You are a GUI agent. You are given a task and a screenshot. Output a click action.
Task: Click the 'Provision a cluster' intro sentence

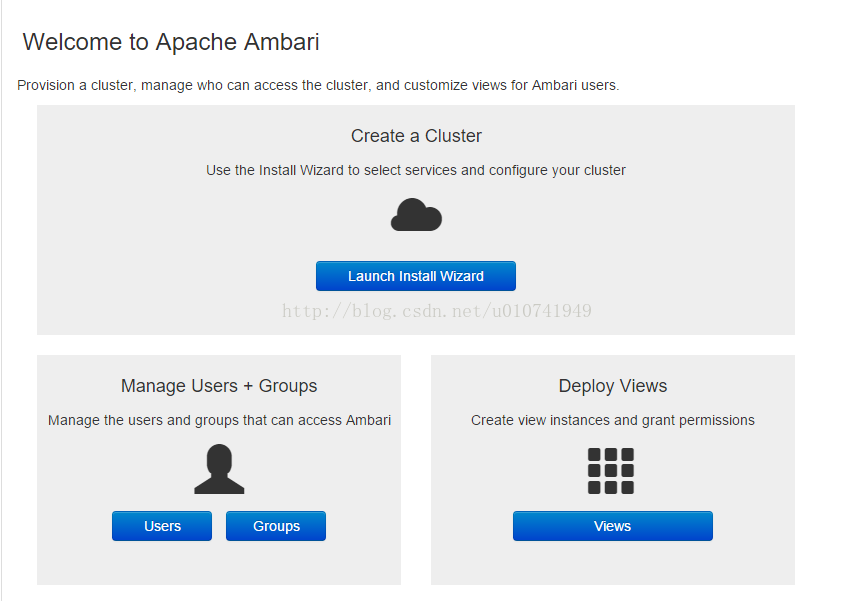[318, 85]
